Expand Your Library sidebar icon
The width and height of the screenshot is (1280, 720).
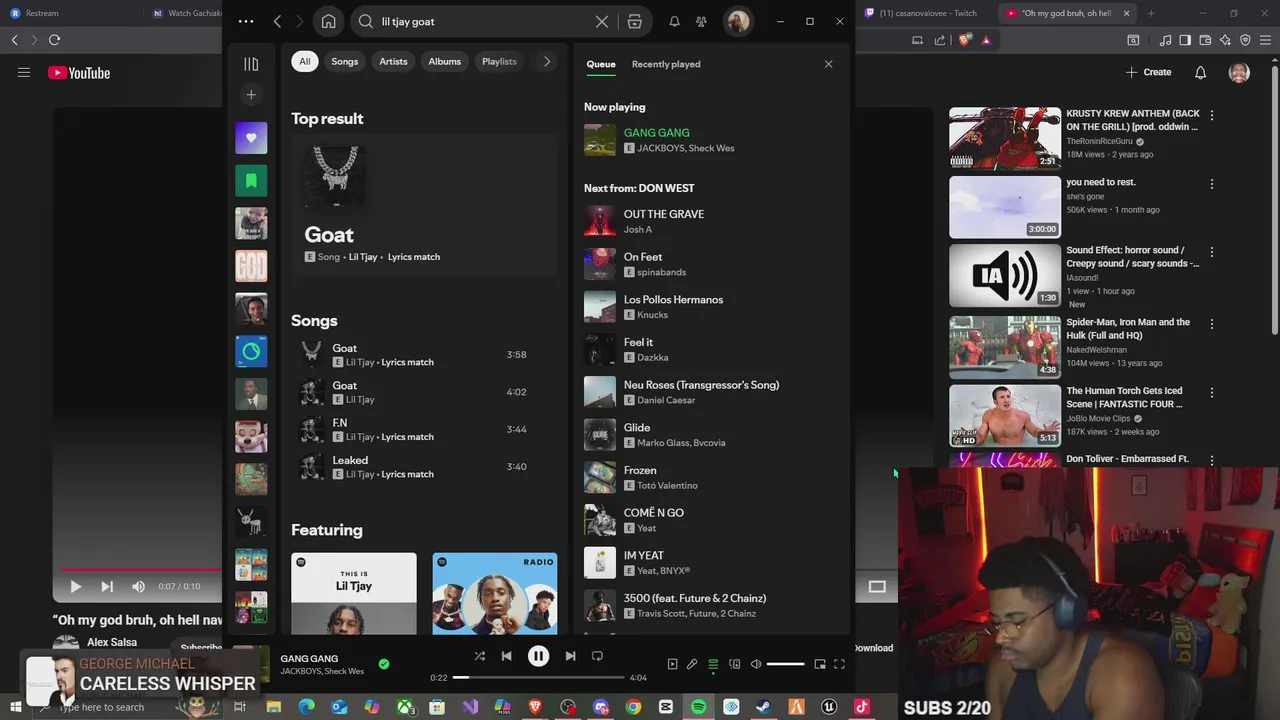(x=251, y=64)
